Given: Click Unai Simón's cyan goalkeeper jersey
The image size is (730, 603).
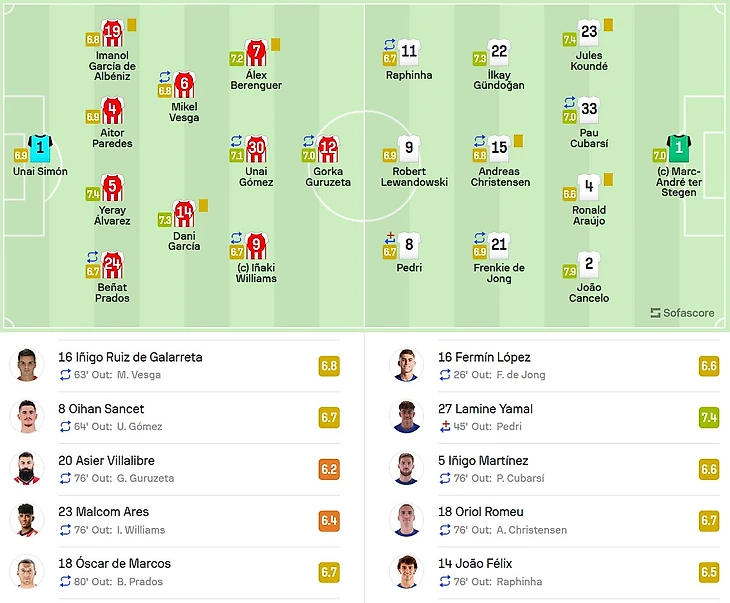Looking at the screenshot, I should tap(40, 148).
